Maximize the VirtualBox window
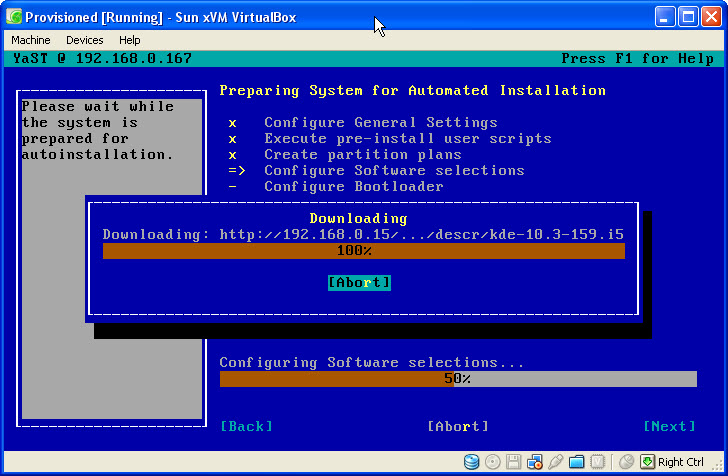 688,17
